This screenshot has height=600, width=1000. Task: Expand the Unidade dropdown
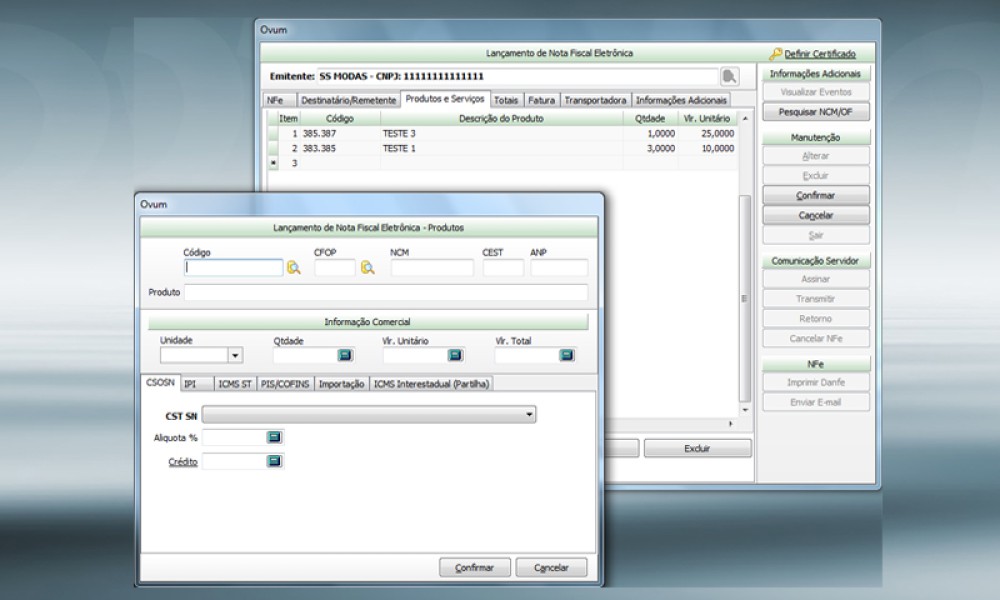[235, 355]
